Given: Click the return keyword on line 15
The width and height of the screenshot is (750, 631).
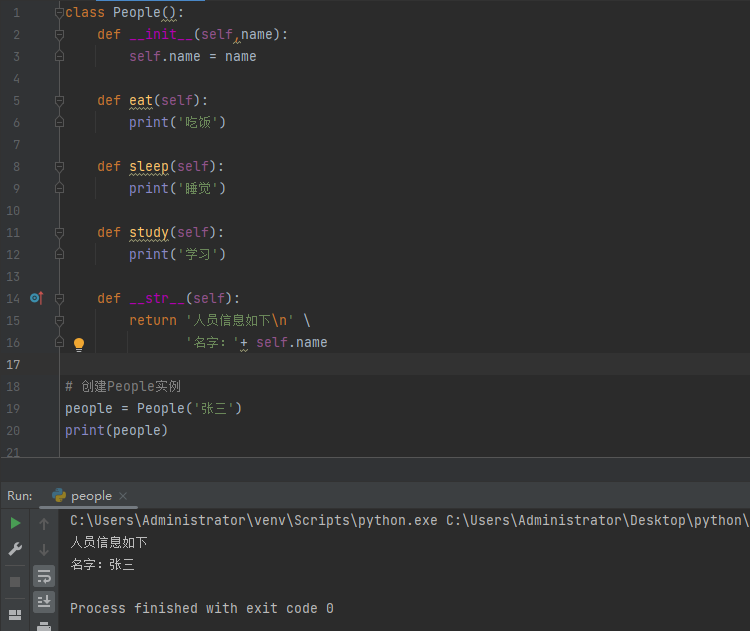Looking at the screenshot, I should pyautogui.click(x=153, y=321).
